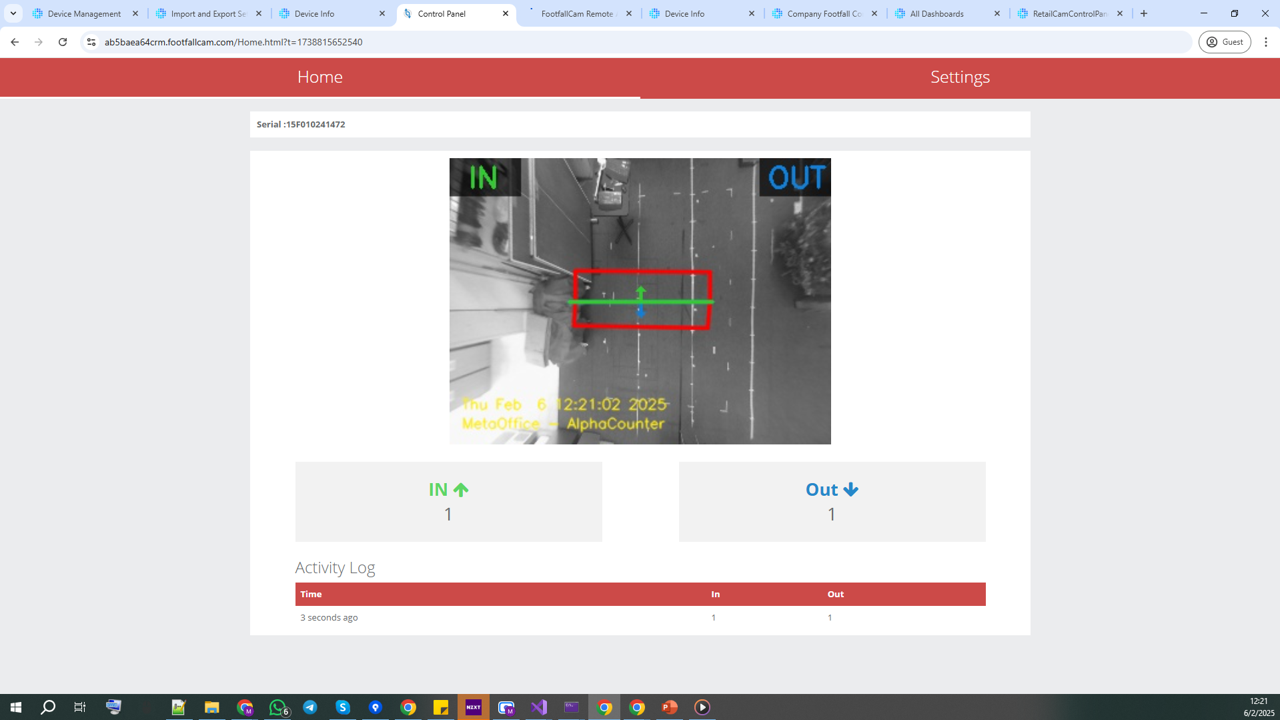The image size is (1280, 720).
Task: Click the Guest profile button
Action: pyautogui.click(x=1224, y=42)
